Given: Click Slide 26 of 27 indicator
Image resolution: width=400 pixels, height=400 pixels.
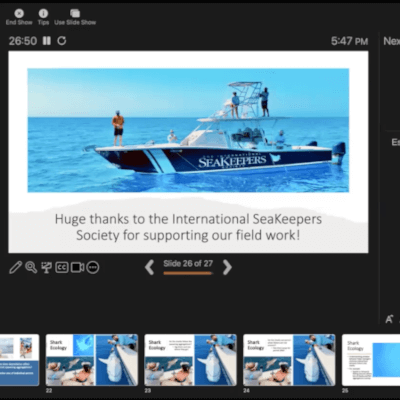Looking at the screenshot, I should (188, 264).
